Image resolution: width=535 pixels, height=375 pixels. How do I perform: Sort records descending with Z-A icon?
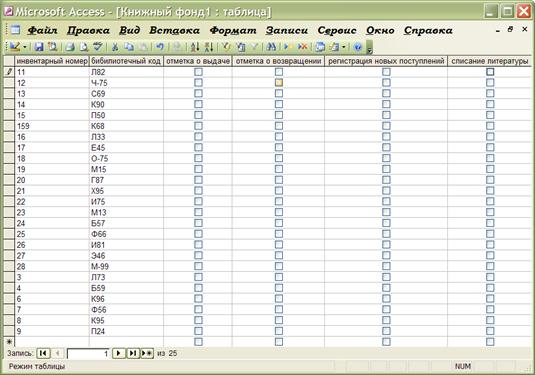209,47
